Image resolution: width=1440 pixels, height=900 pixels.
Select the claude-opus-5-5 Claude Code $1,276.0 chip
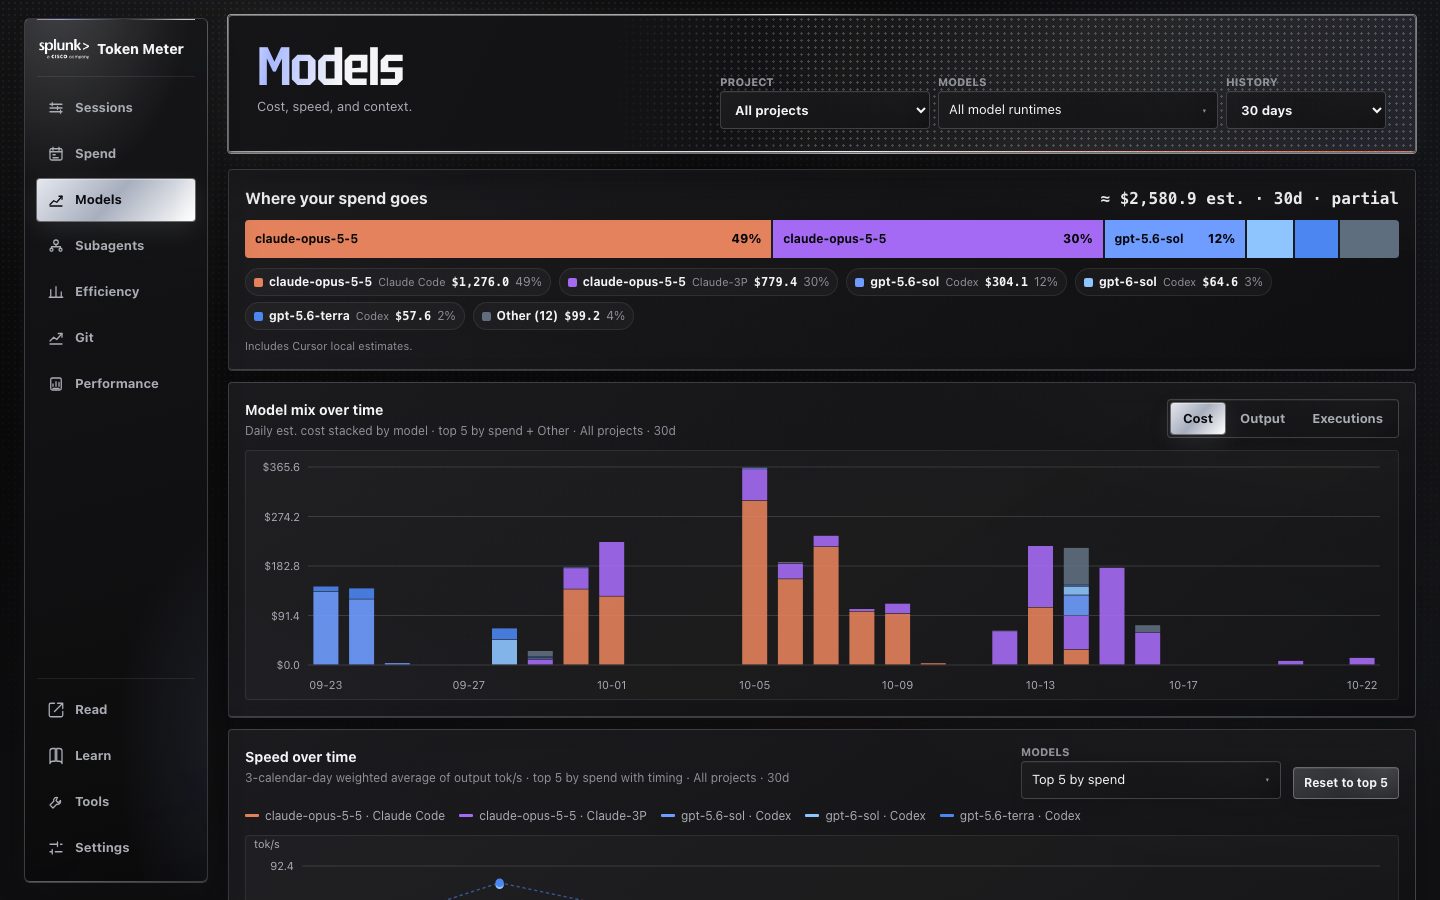[397, 282]
